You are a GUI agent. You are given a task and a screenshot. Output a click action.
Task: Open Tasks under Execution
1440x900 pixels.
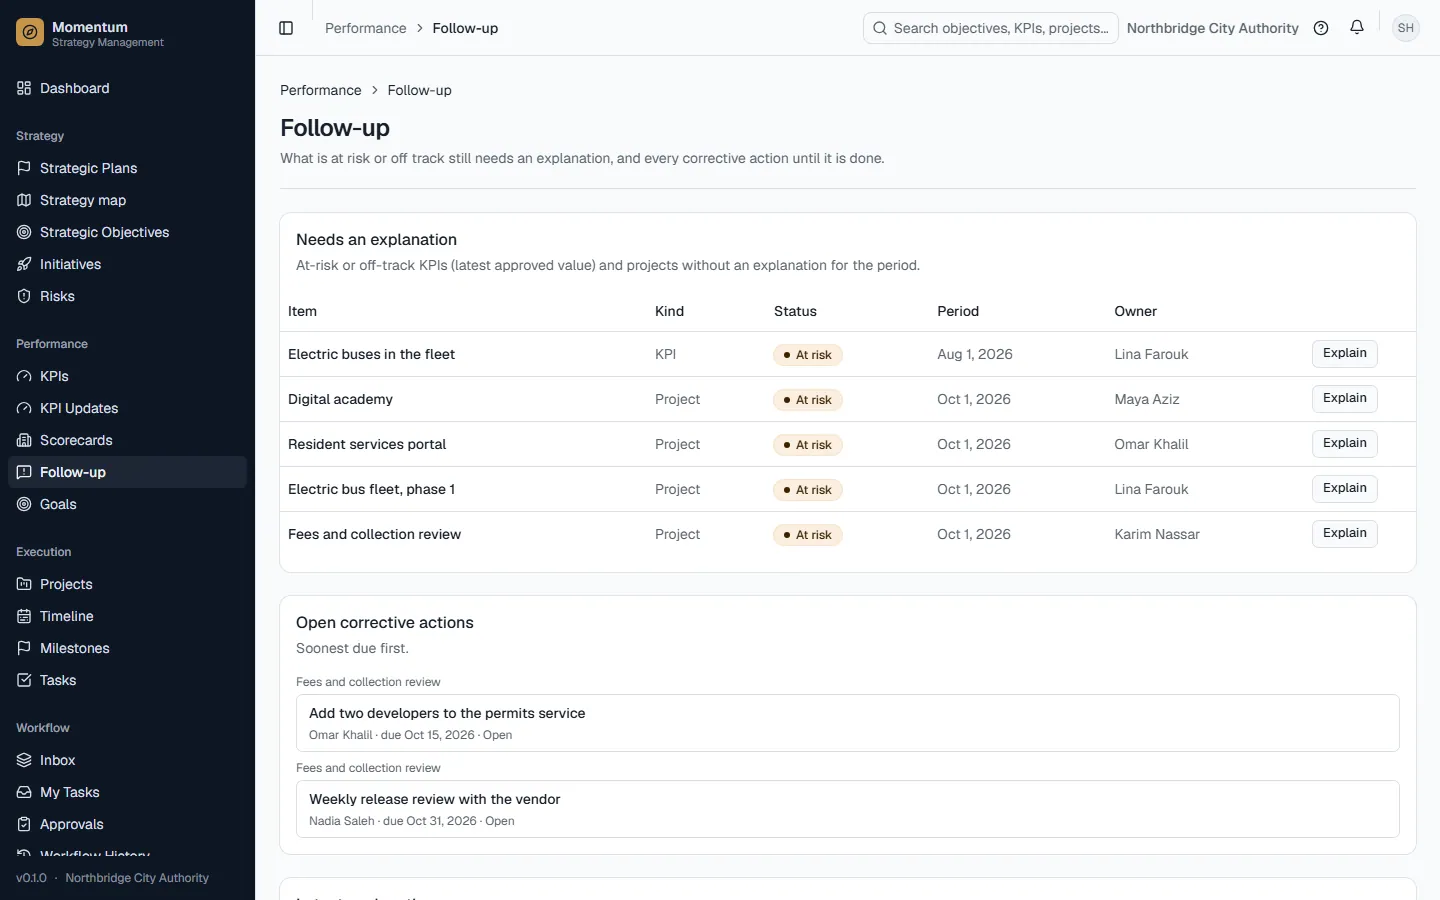127,680
